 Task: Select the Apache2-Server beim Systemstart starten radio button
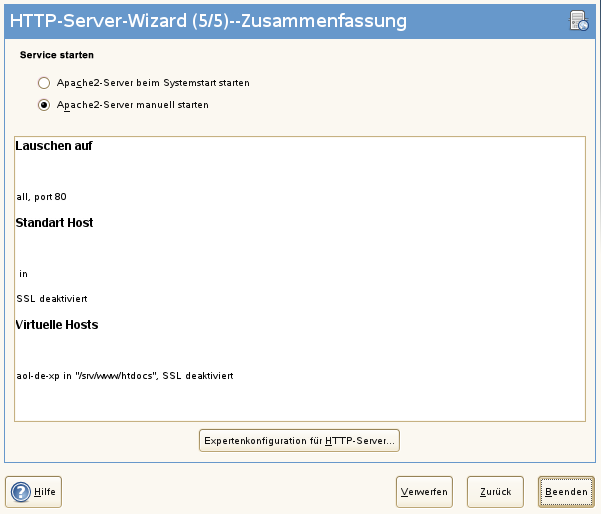click(43, 83)
